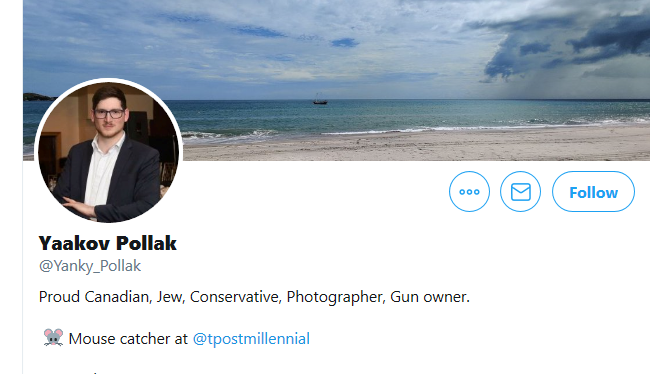Click the envelope message icon
The image size is (650, 374).
521,192
